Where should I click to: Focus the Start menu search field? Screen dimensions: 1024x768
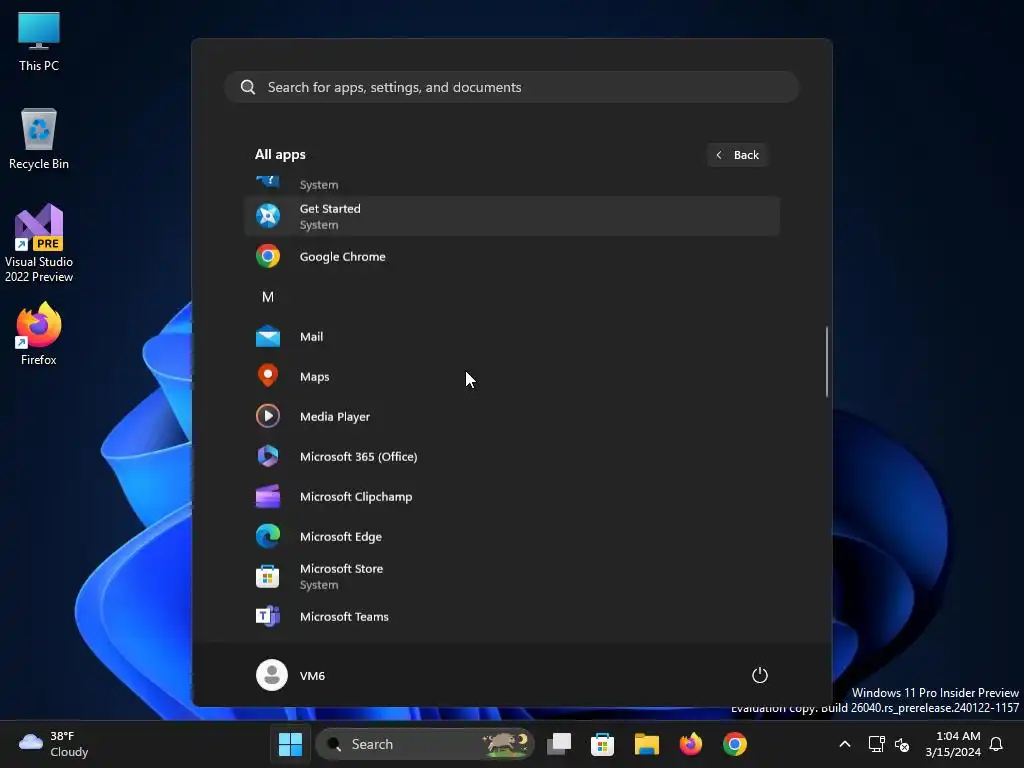[512, 87]
